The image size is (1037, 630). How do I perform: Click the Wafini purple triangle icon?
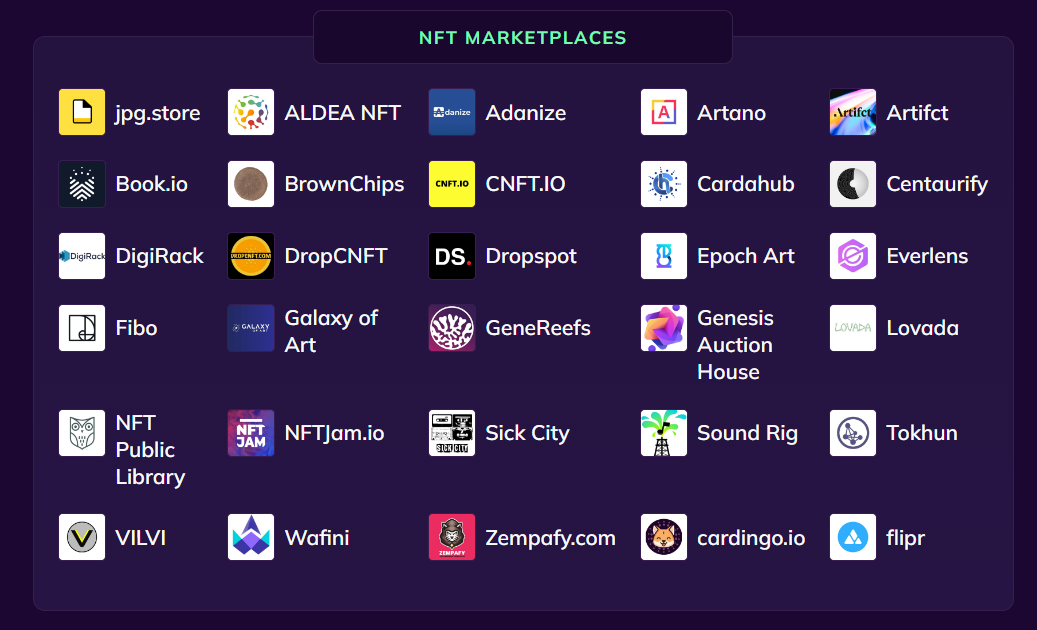(x=251, y=538)
